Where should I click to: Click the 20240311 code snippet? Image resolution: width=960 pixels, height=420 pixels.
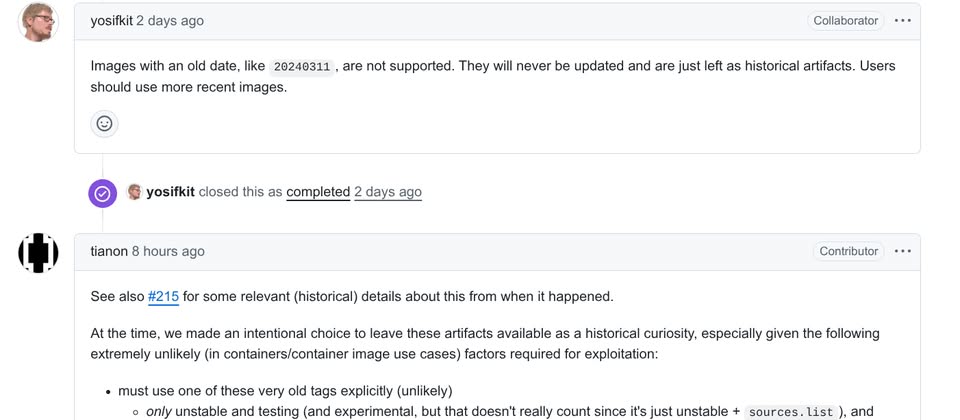click(x=302, y=67)
